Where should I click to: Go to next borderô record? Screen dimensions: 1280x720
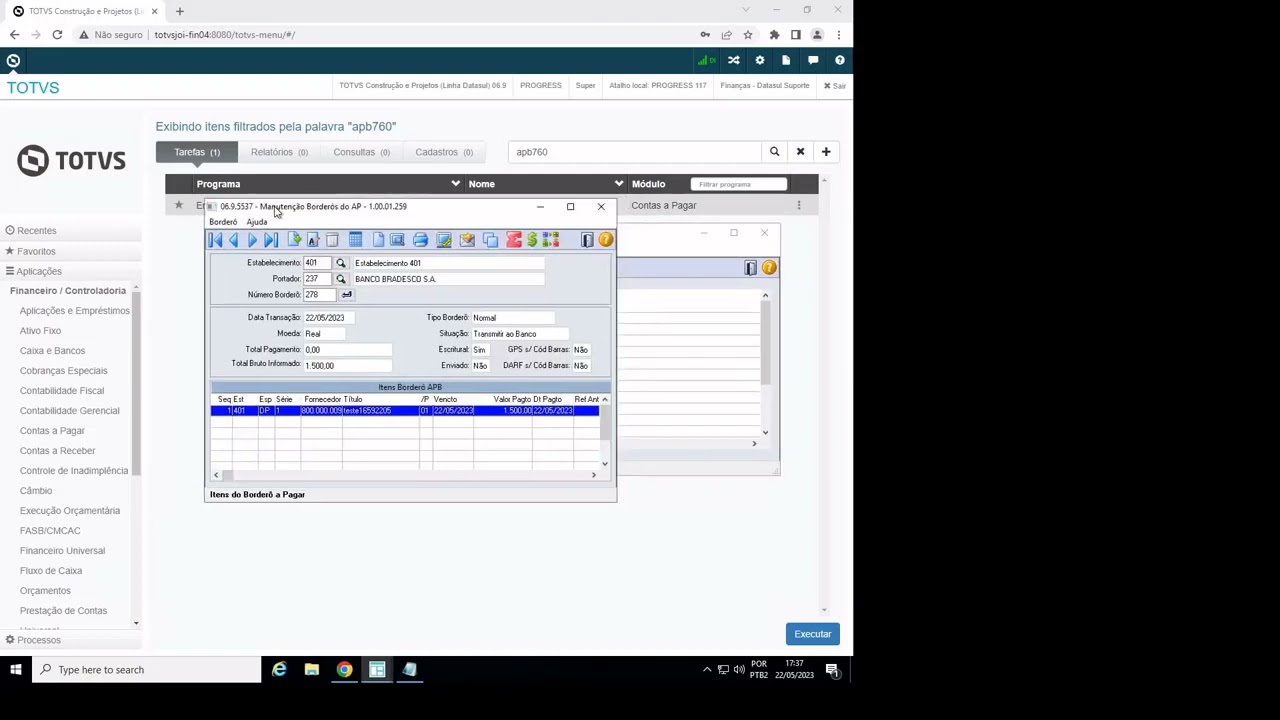(x=253, y=240)
